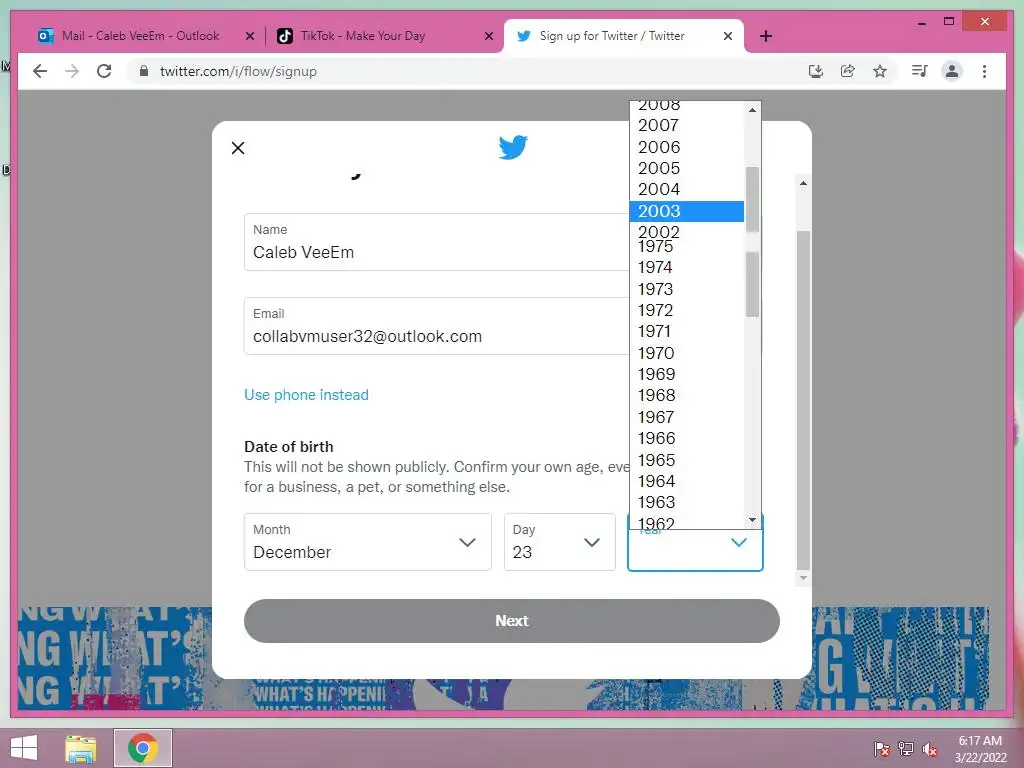Click the dialog scrollbar up arrow

[803, 184]
